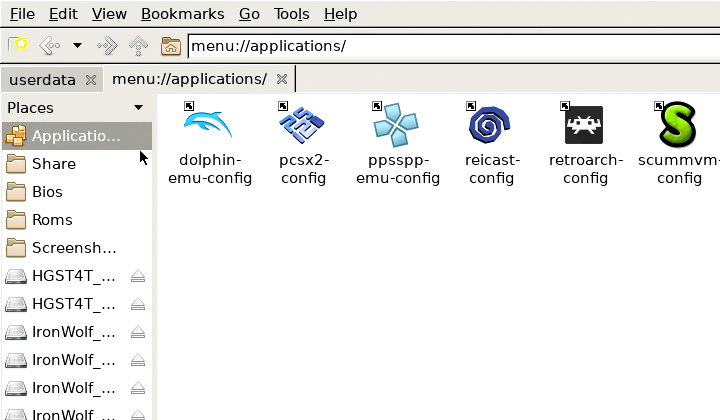Open the reicast-config launcher
The height and width of the screenshot is (420, 720).
click(x=490, y=125)
